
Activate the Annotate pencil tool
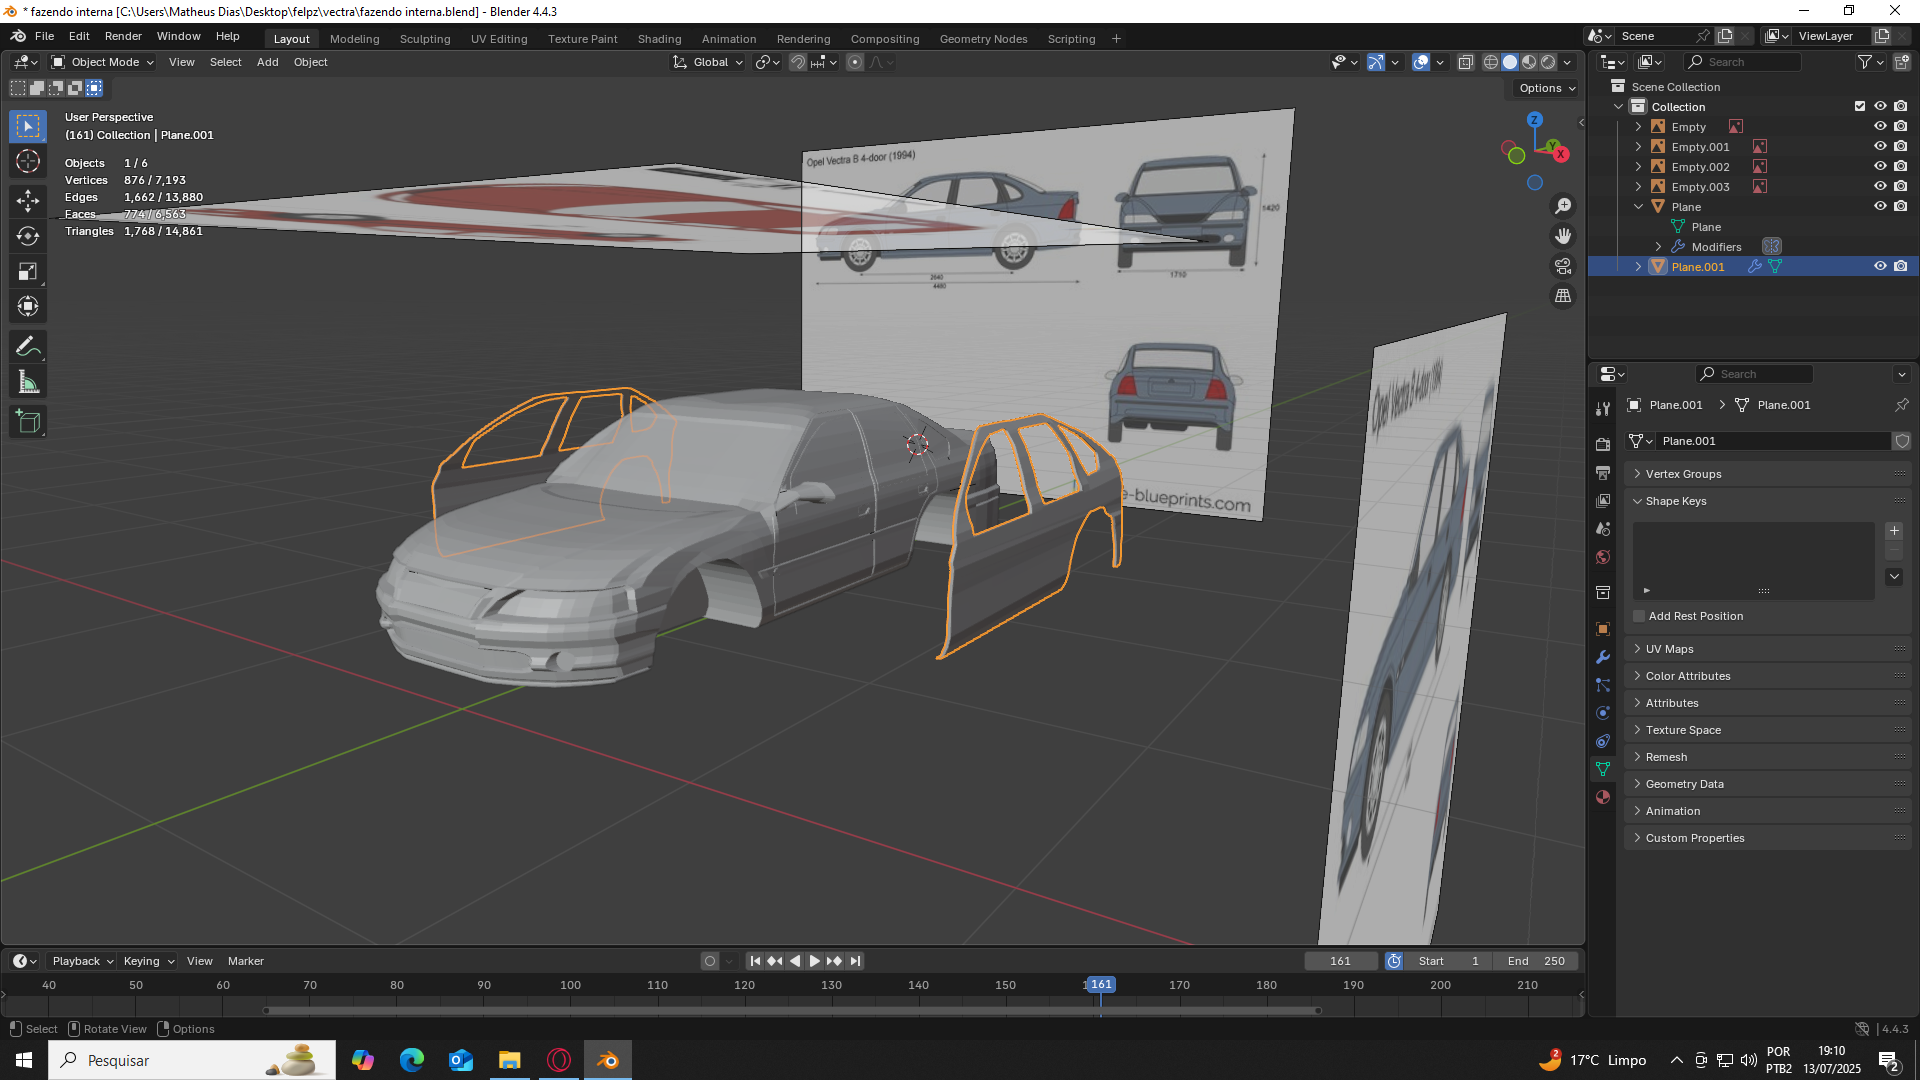click(x=28, y=347)
